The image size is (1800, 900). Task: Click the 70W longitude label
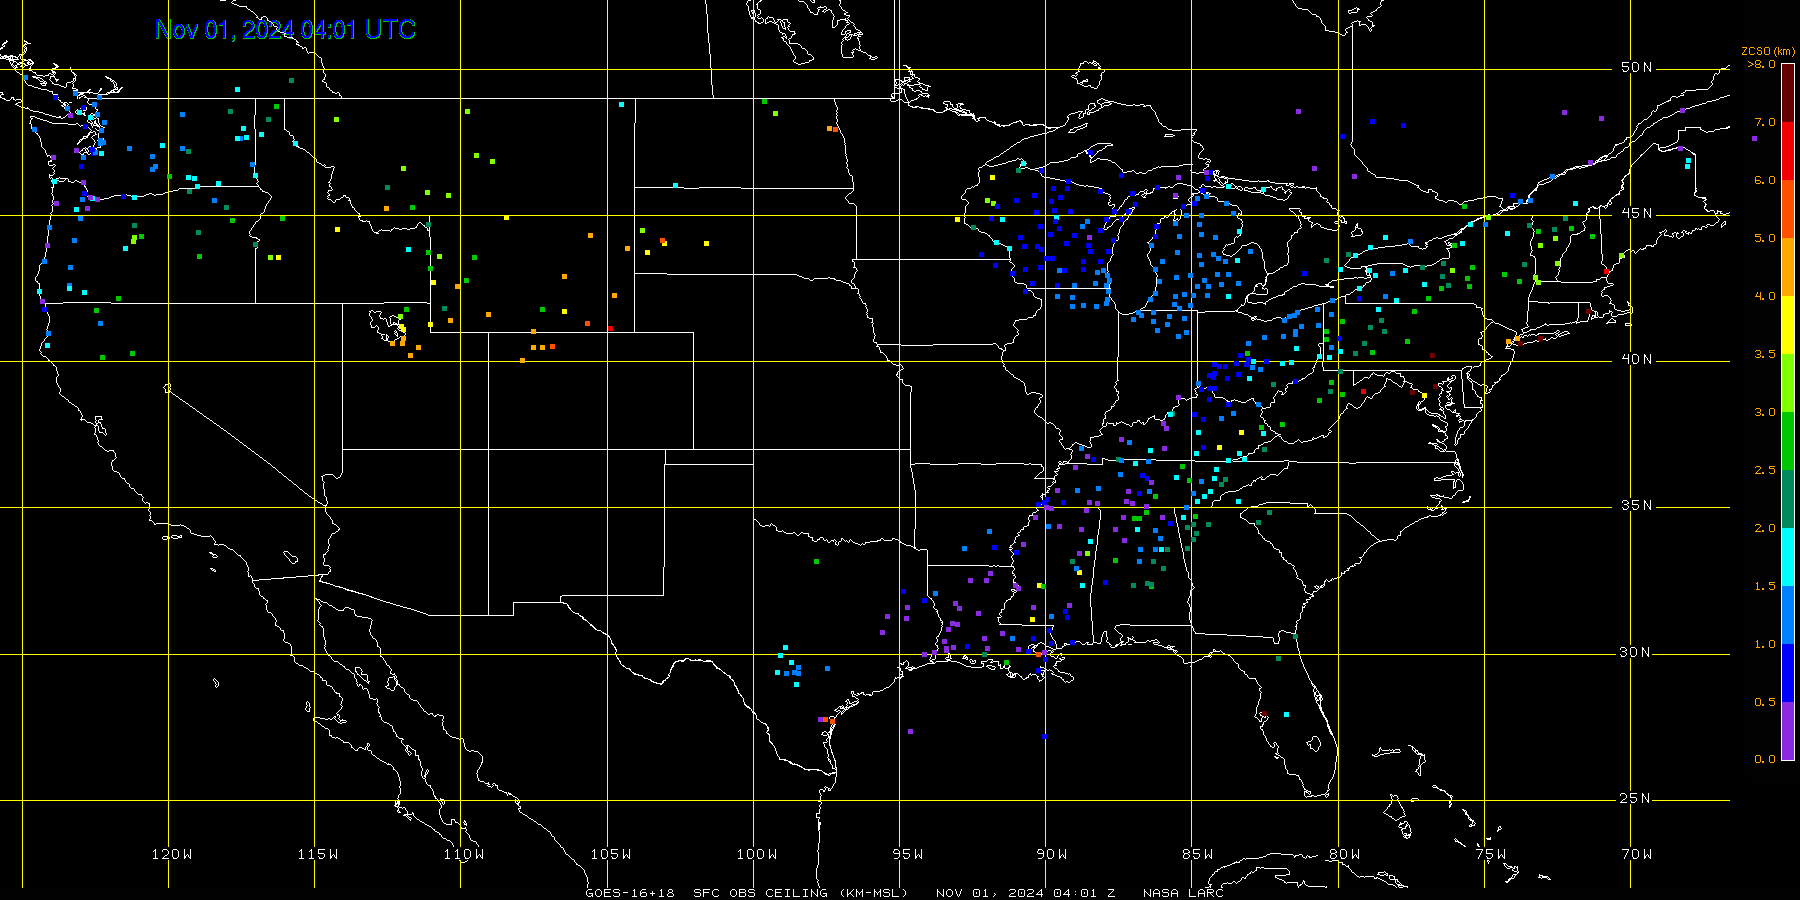click(x=1637, y=854)
